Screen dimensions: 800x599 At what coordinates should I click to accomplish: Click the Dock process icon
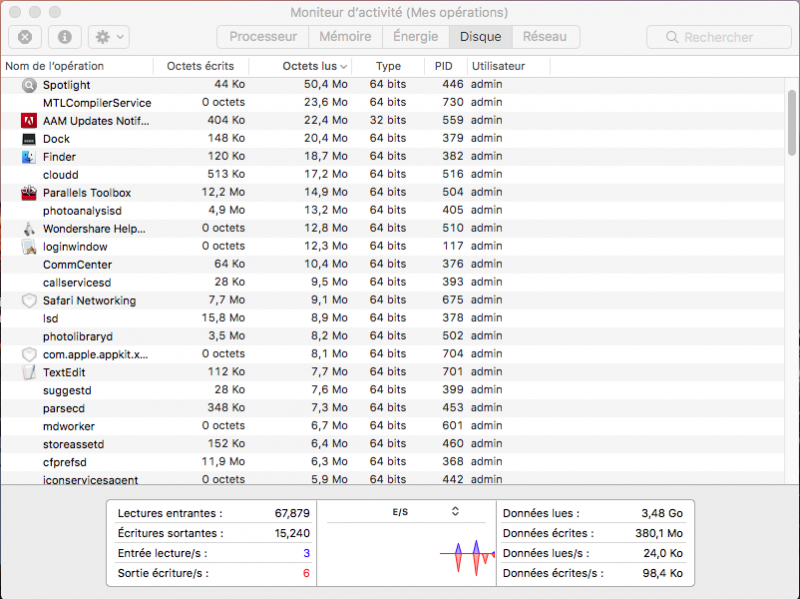point(29,139)
